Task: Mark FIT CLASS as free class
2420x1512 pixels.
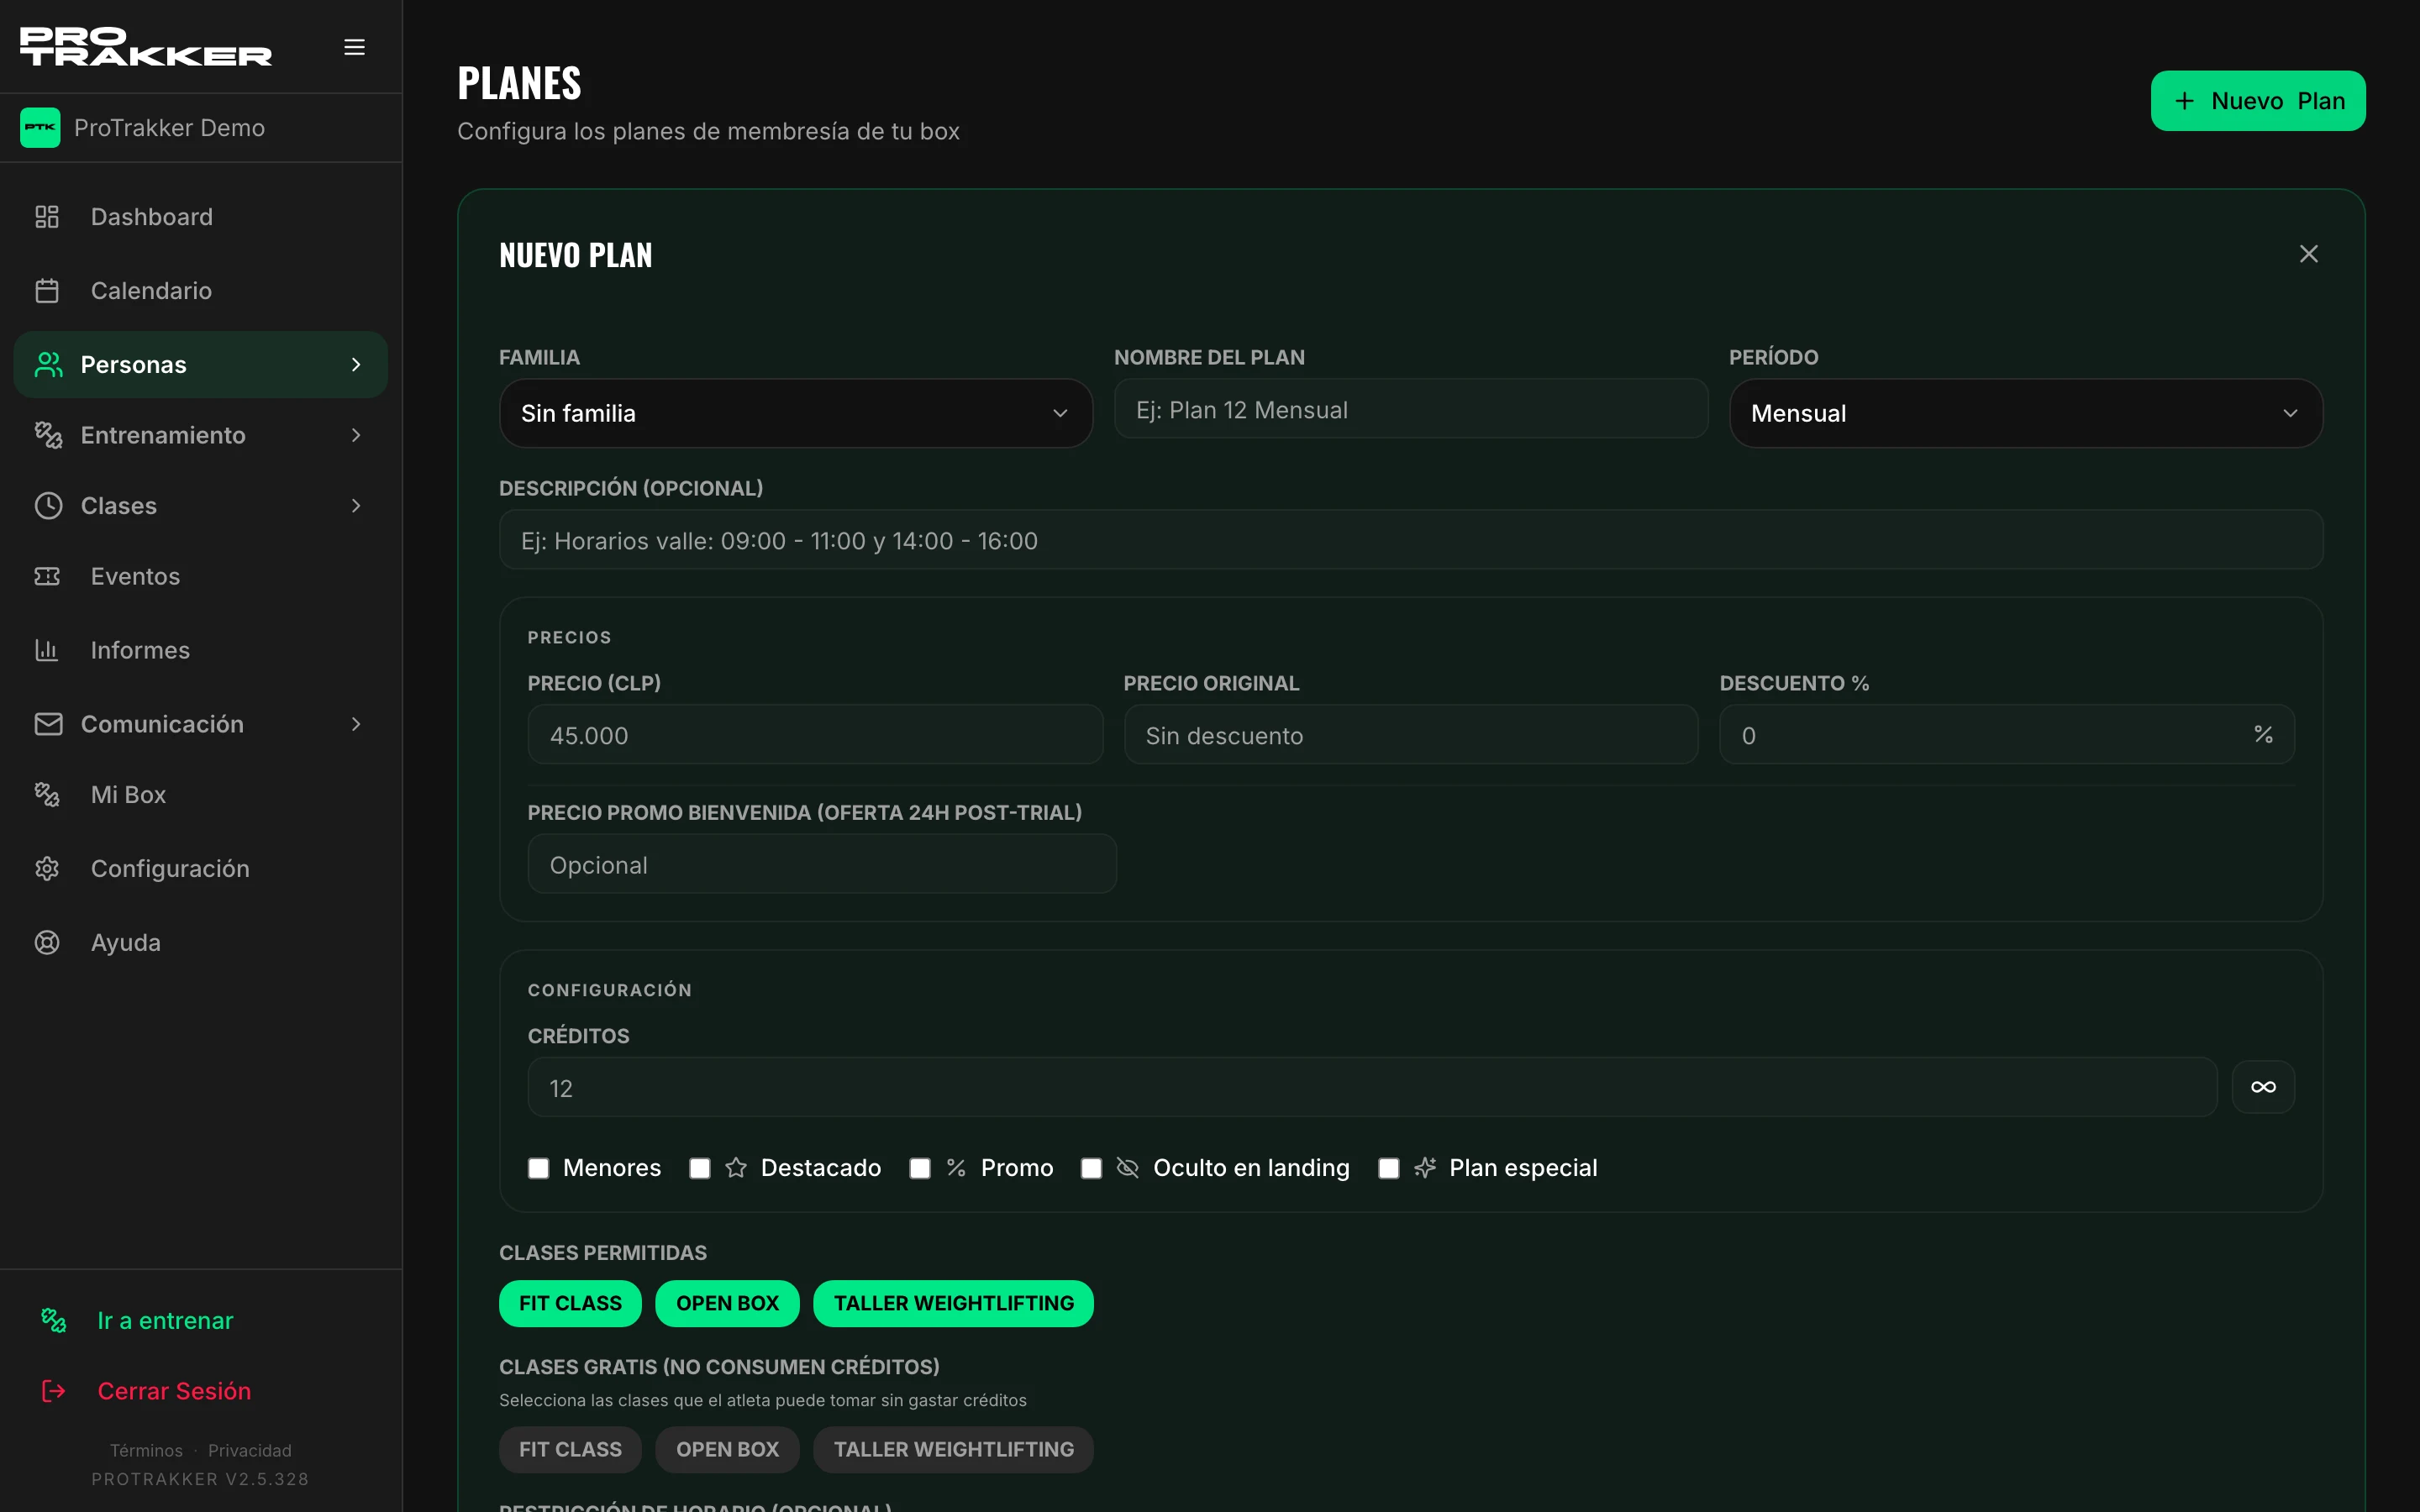Action: coord(570,1449)
